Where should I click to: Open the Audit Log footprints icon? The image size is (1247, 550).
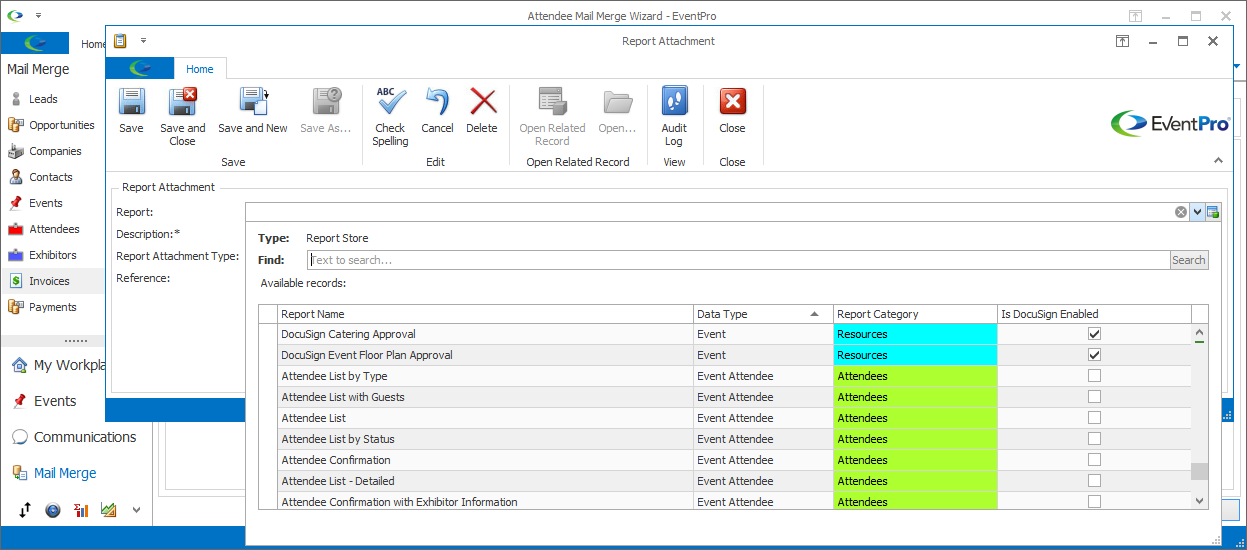pos(674,102)
